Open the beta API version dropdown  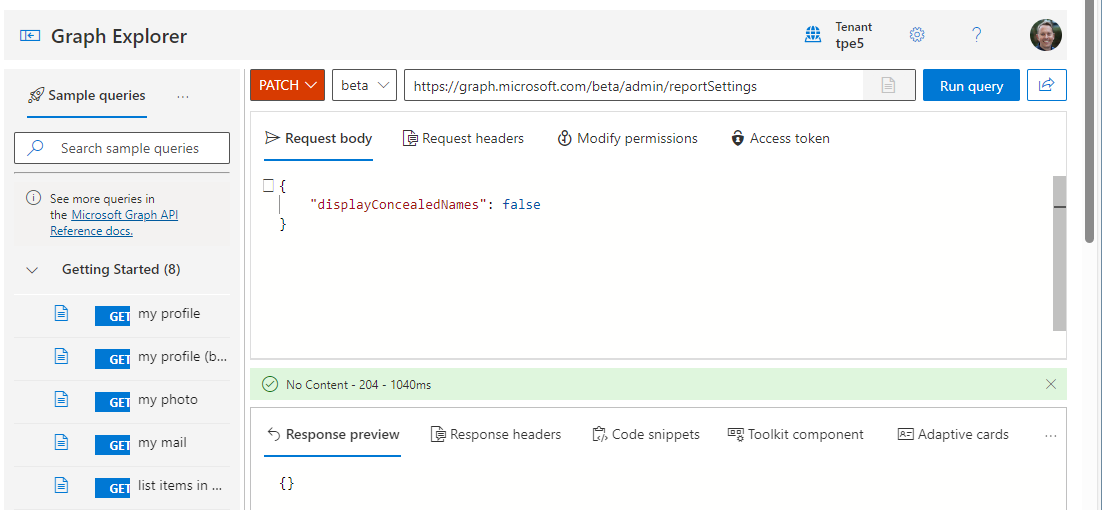point(364,86)
